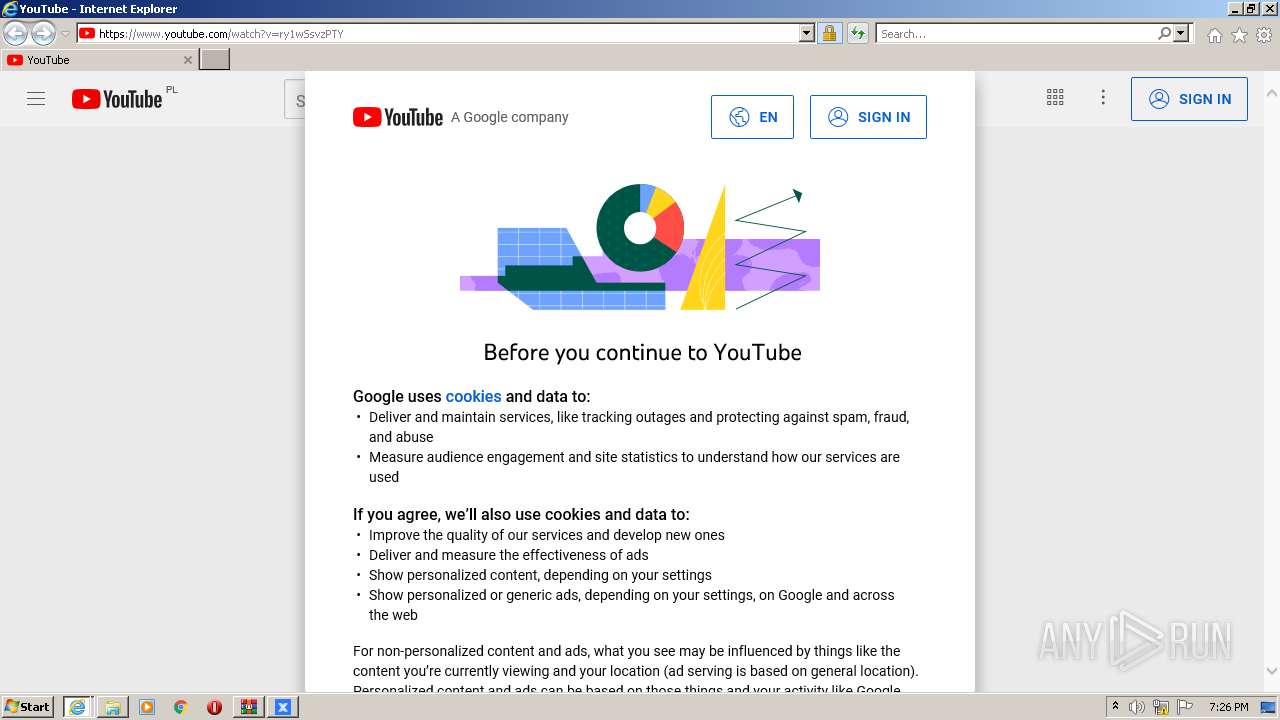Image resolution: width=1280 pixels, height=720 pixels.
Task: Open a new blank tab
Action: pyautogui.click(x=215, y=60)
